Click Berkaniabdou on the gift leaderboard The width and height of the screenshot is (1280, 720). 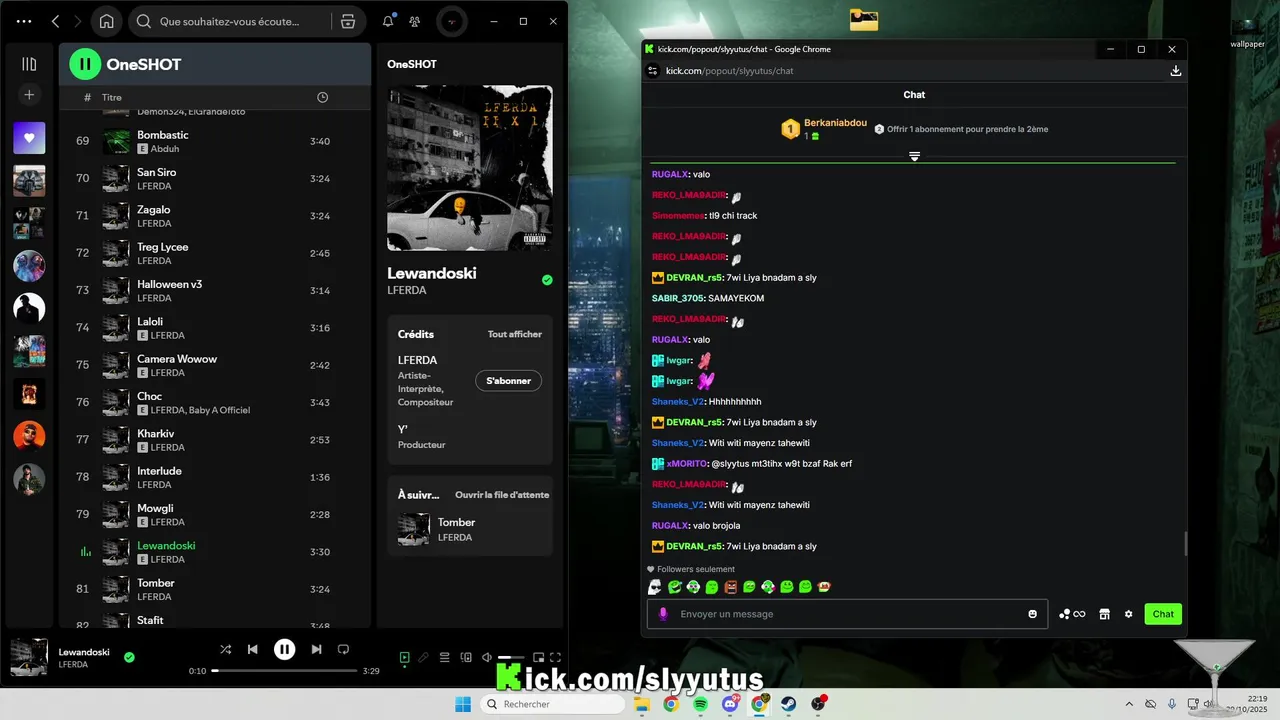[835, 122]
